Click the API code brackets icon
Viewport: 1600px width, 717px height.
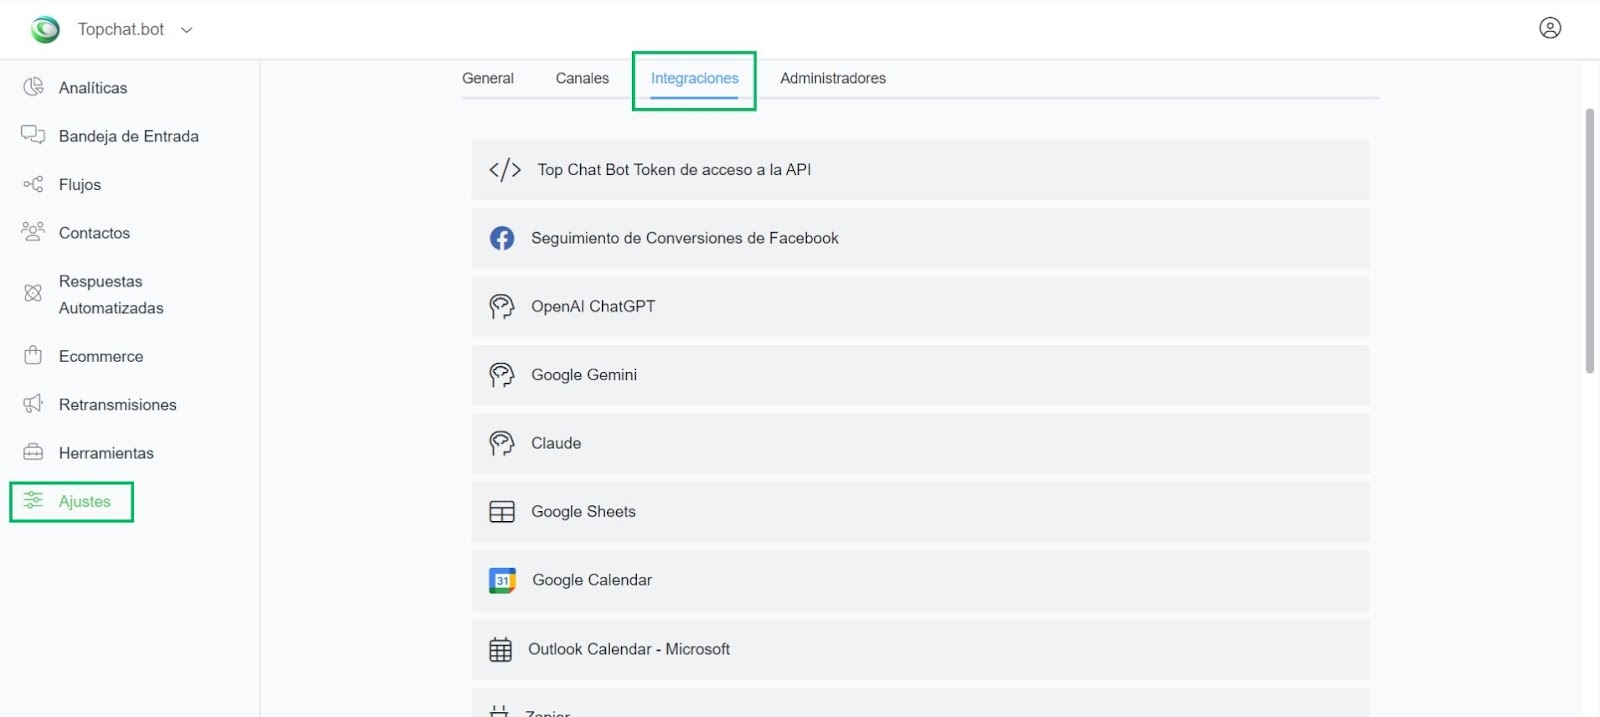[505, 170]
